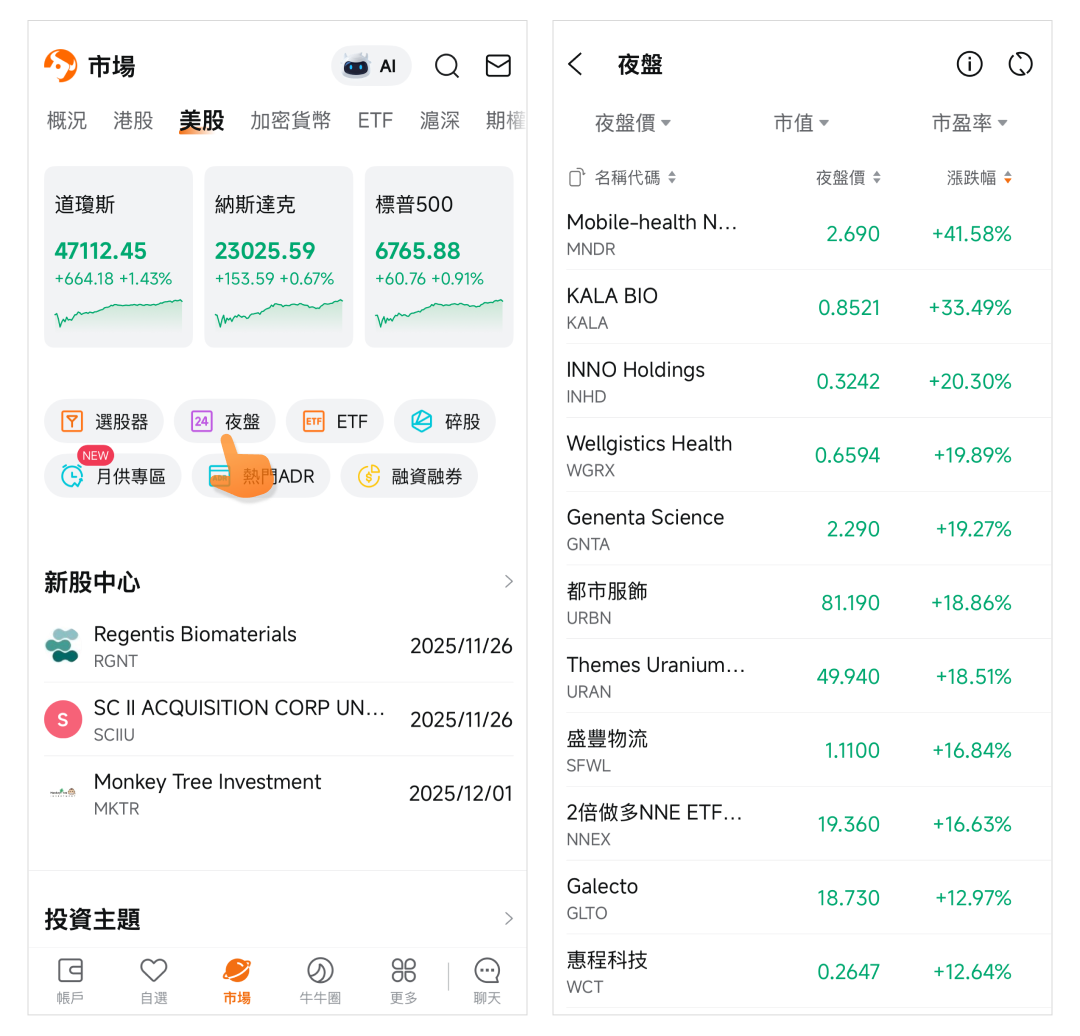Open the 牛牛圈 community icon
The image size is (1080, 1036).
pos(320,978)
